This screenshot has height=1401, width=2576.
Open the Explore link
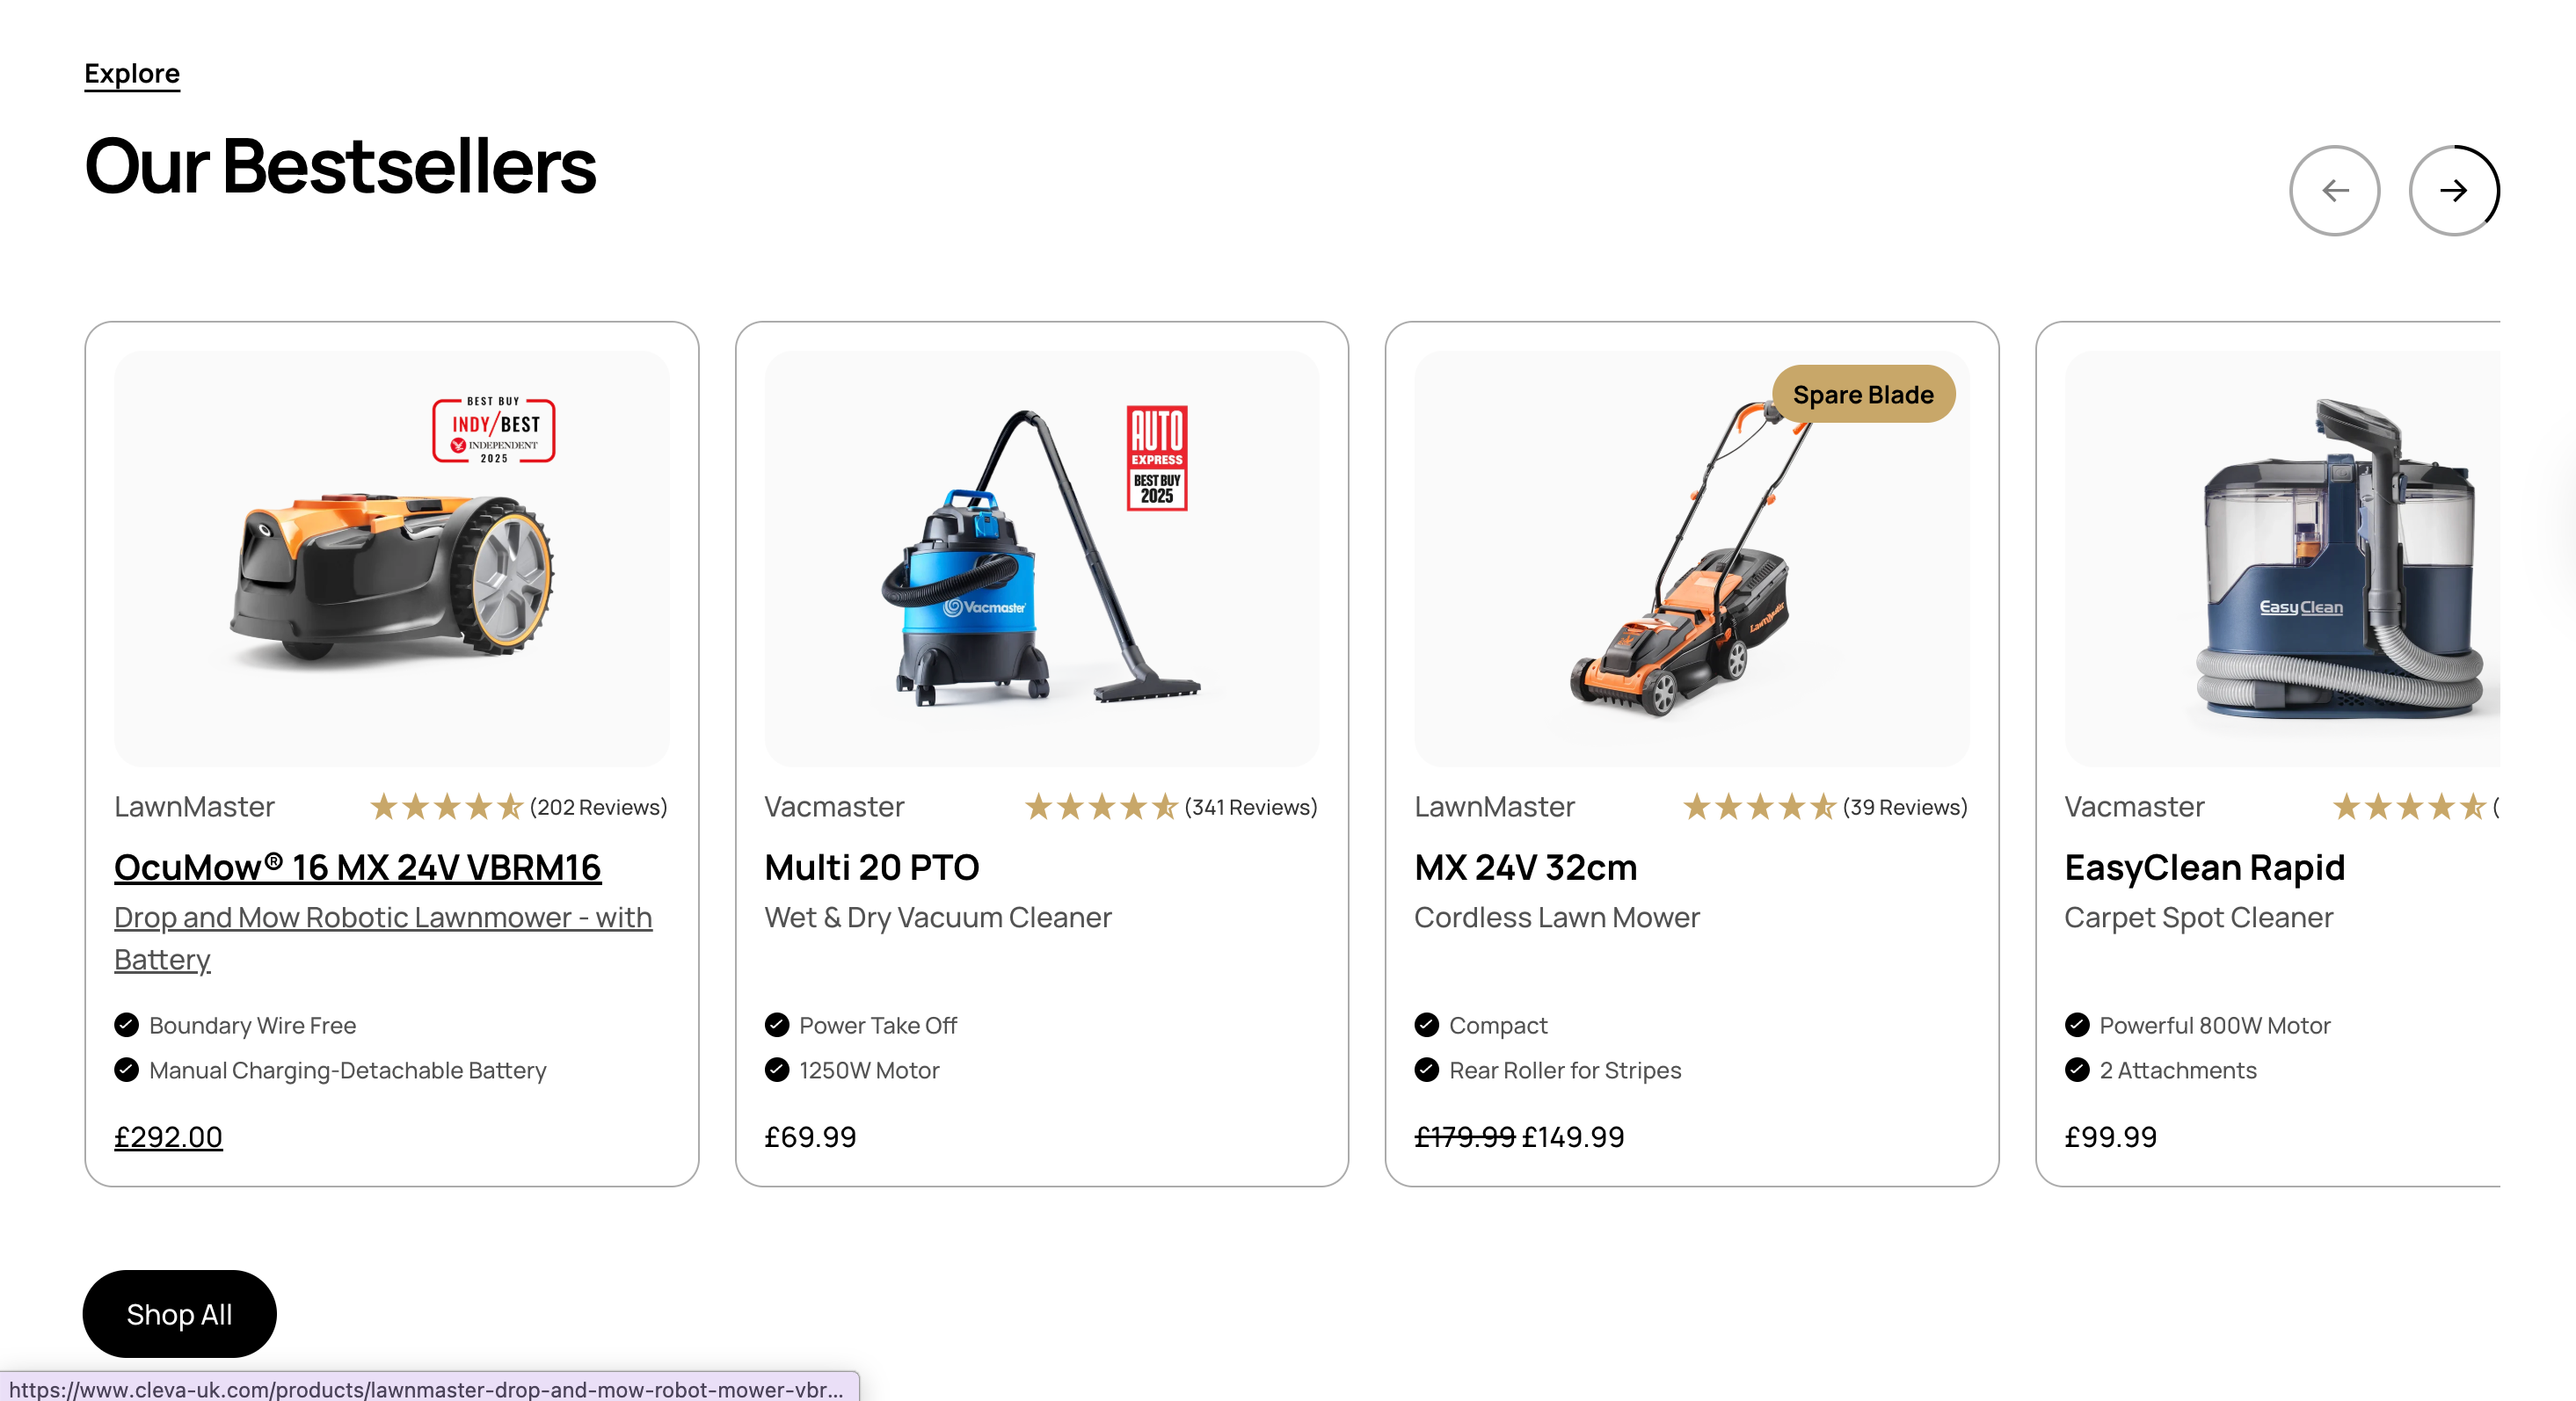click(132, 74)
